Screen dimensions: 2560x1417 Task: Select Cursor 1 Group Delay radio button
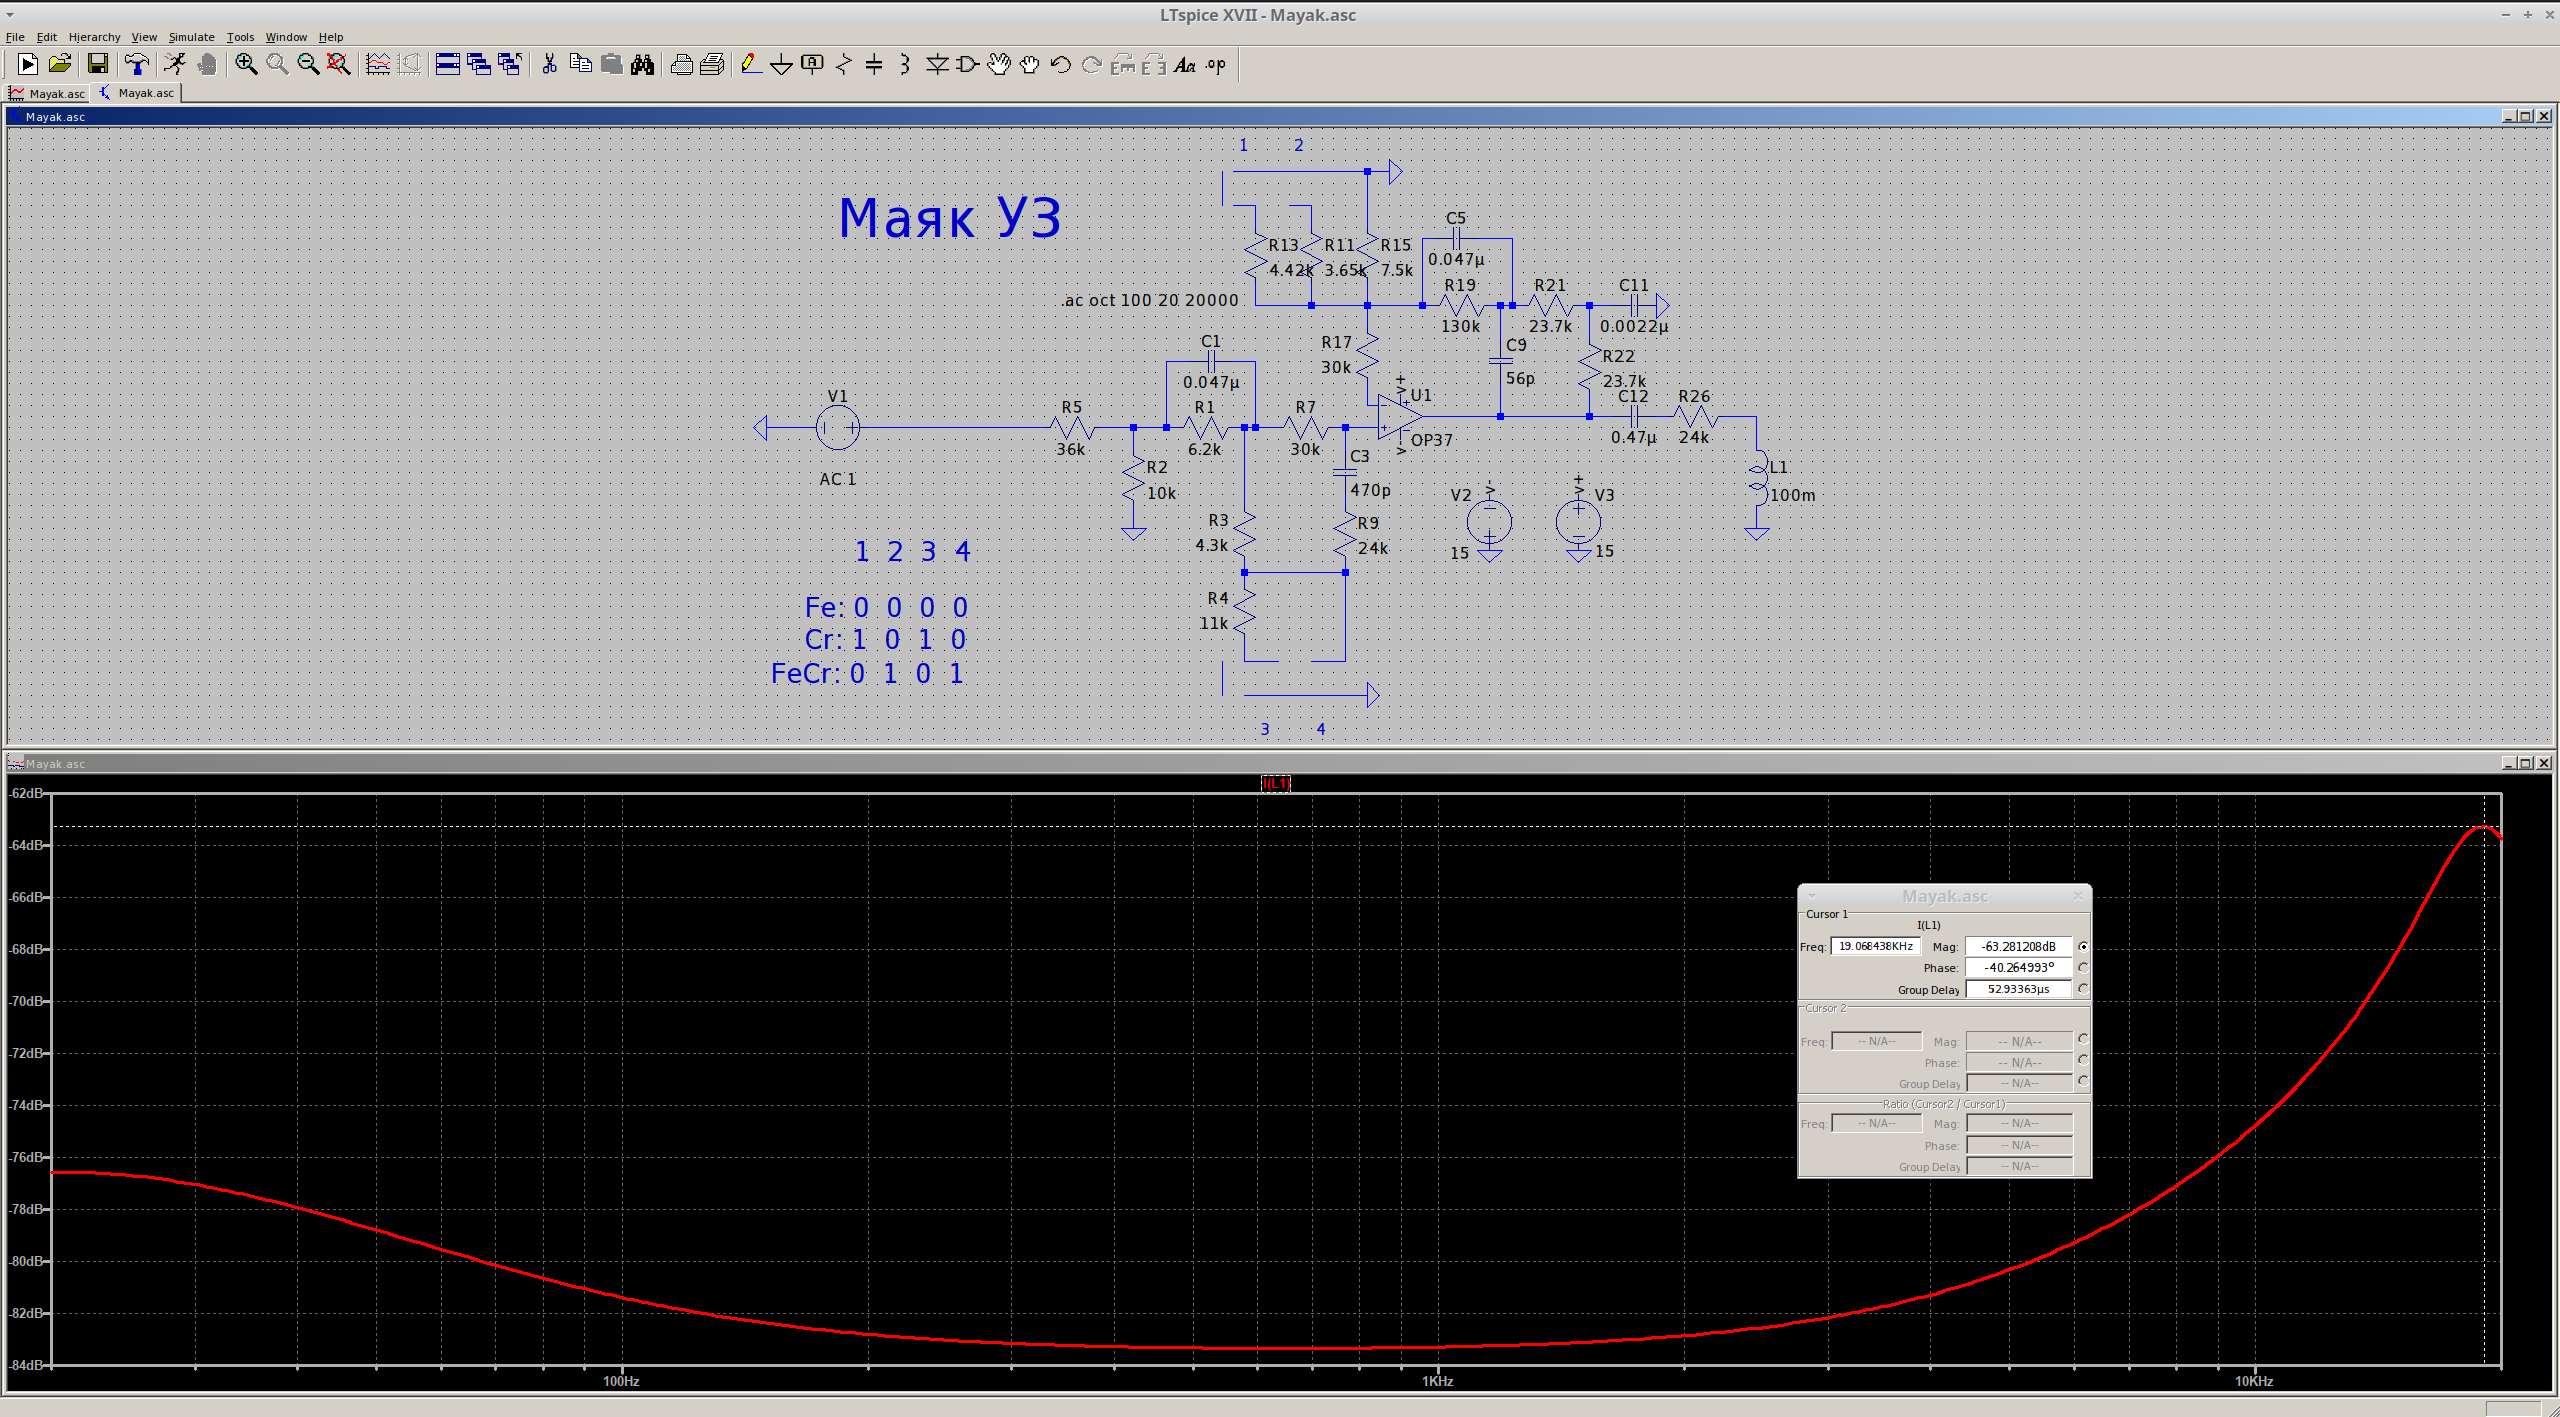[2083, 989]
